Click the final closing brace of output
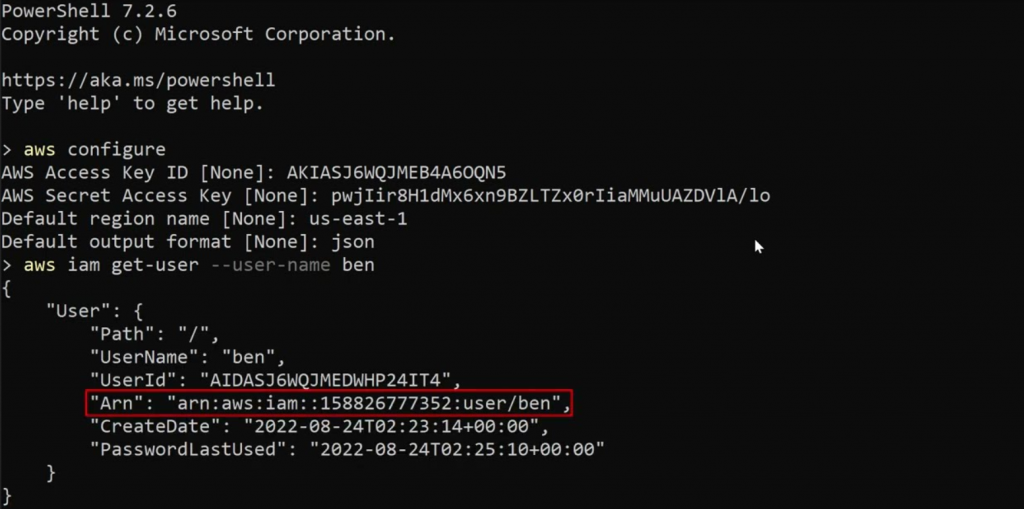The width and height of the screenshot is (1024, 509). point(7,495)
